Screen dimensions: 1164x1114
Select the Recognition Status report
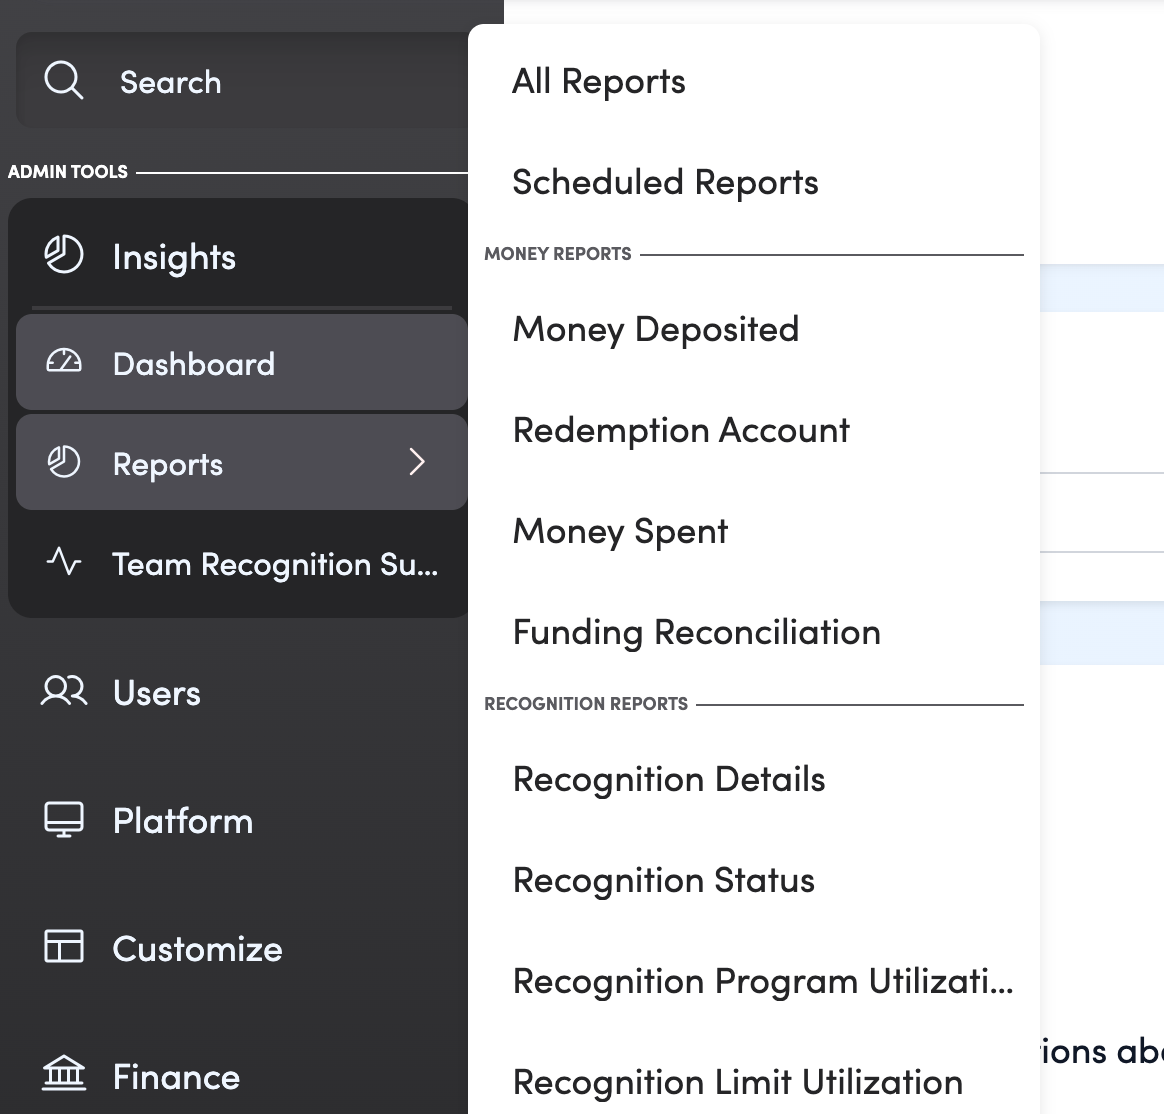pos(663,881)
